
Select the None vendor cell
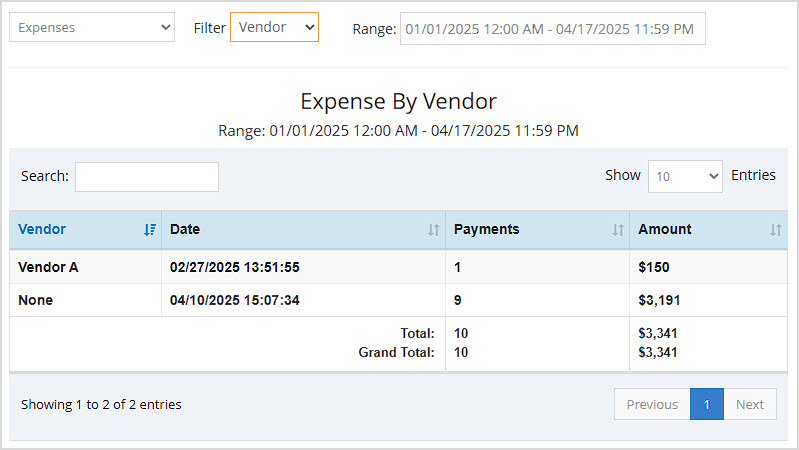86,300
